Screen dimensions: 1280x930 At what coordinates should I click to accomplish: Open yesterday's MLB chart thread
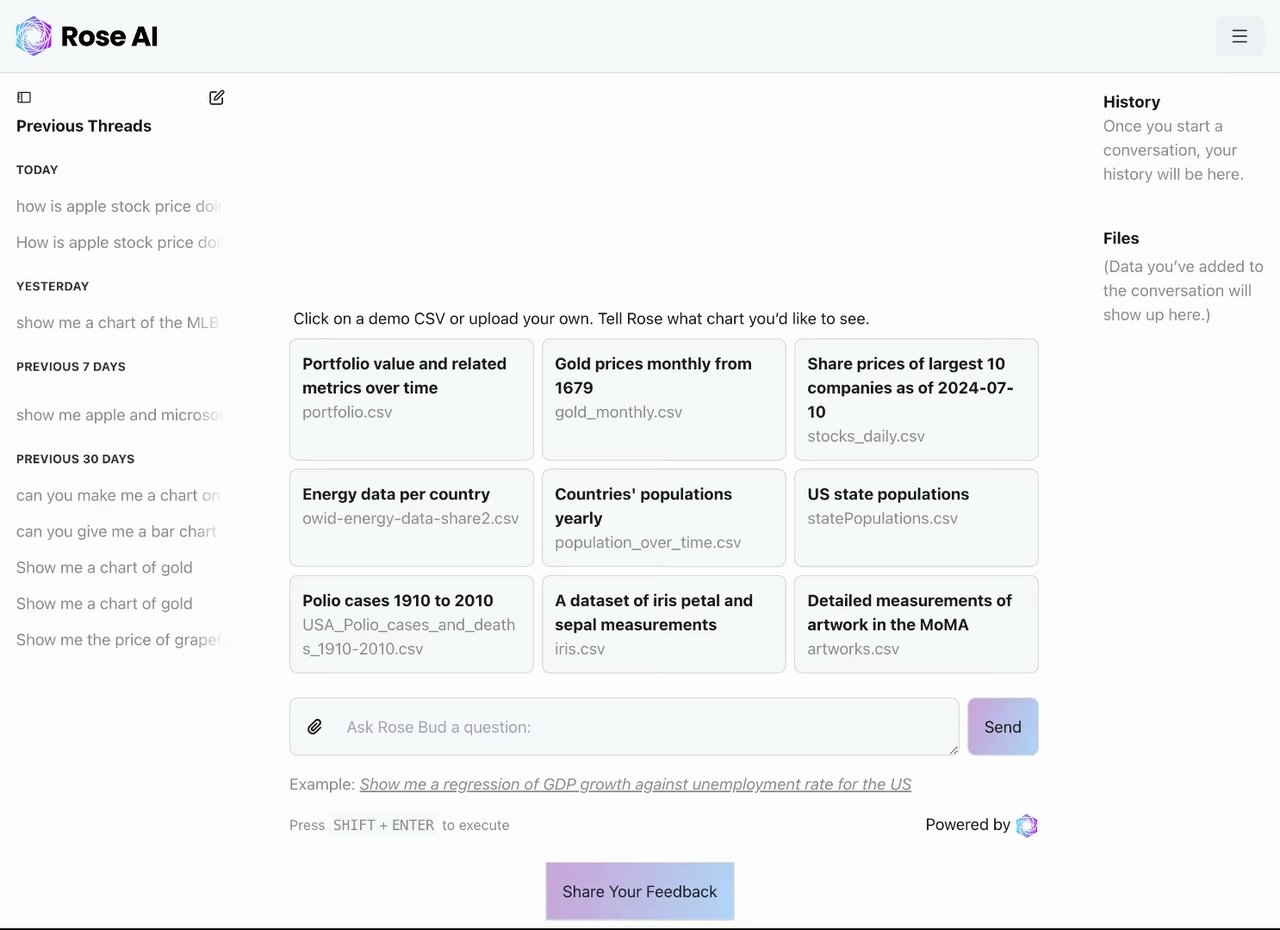[118, 323]
